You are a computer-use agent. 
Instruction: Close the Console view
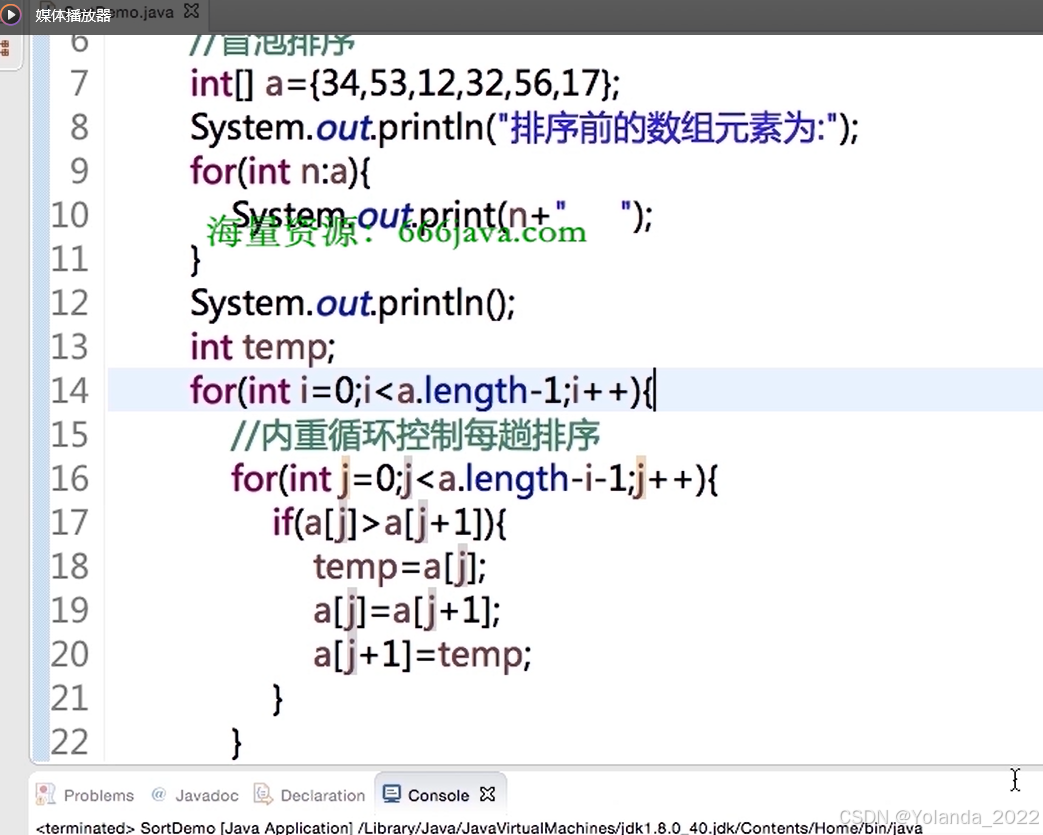pos(488,794)
